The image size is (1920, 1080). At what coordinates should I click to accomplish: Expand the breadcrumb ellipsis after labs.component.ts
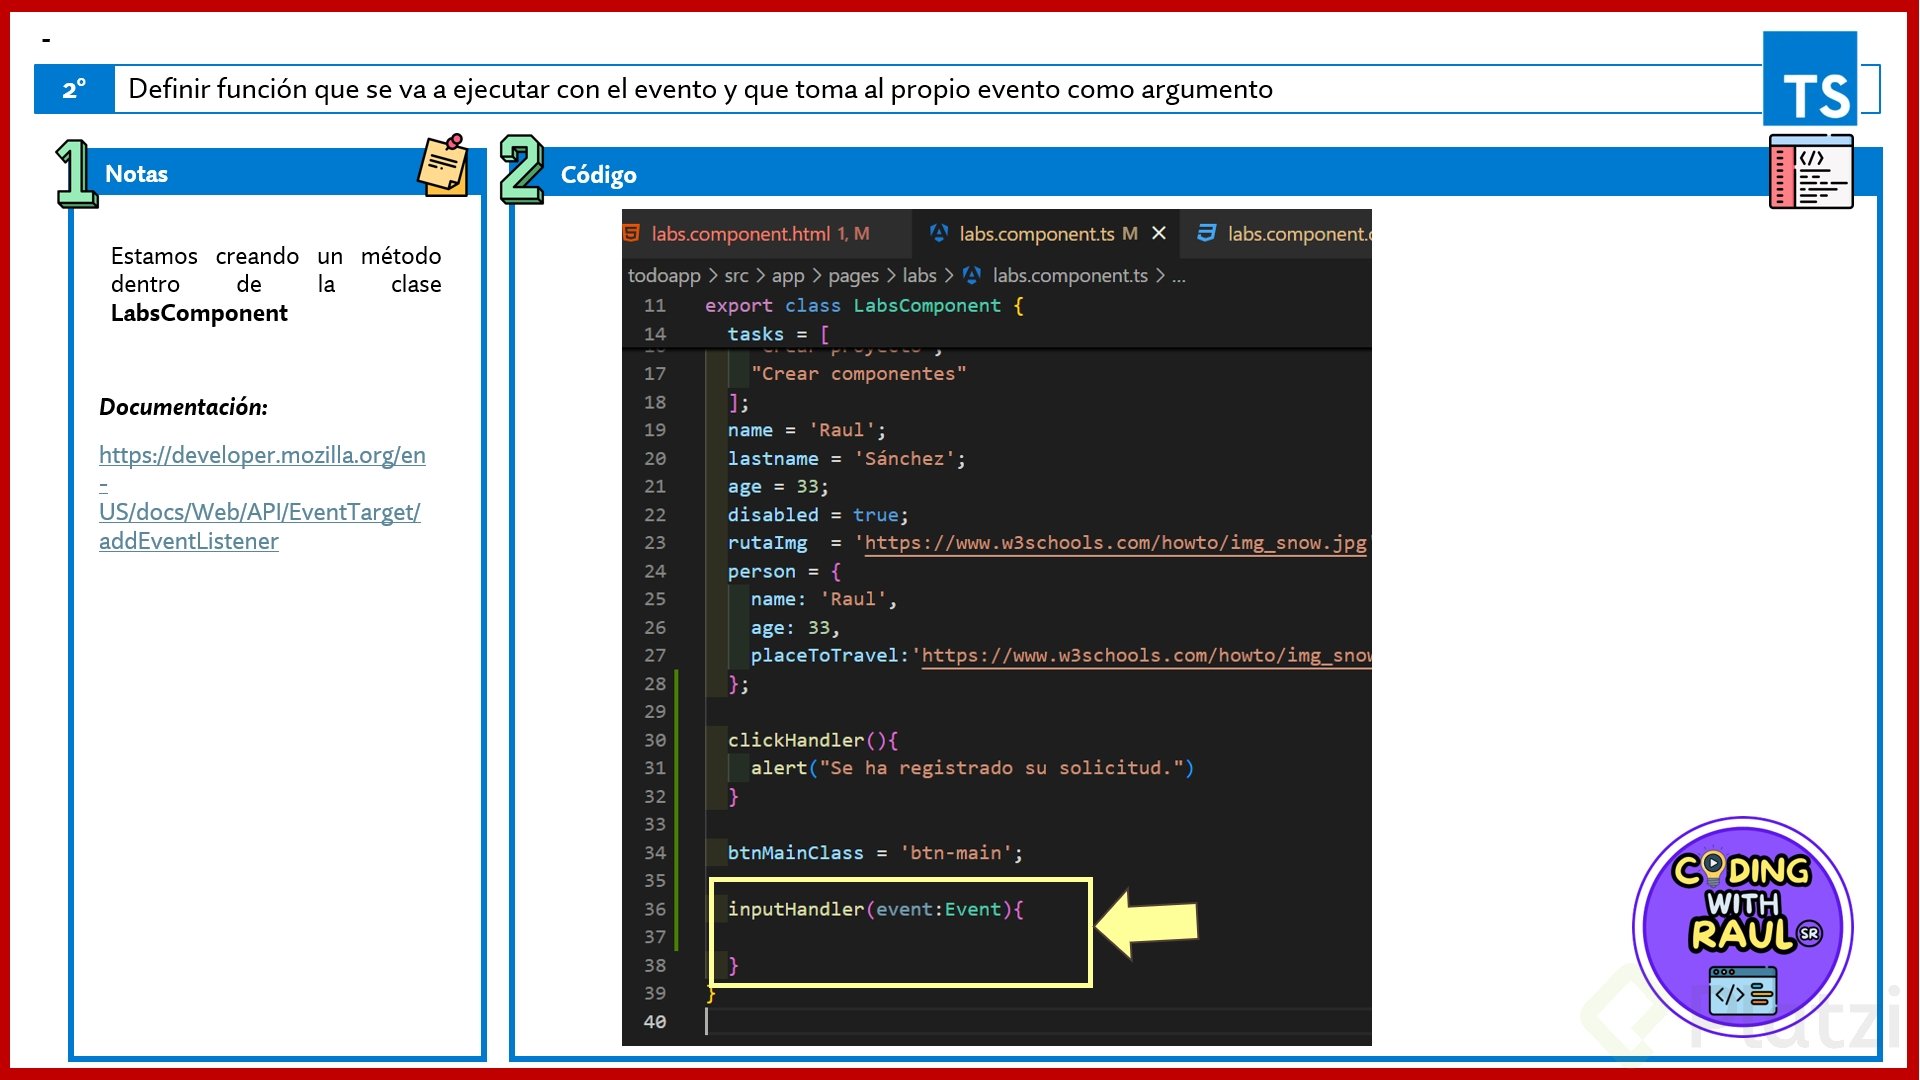coord(1178,276)
